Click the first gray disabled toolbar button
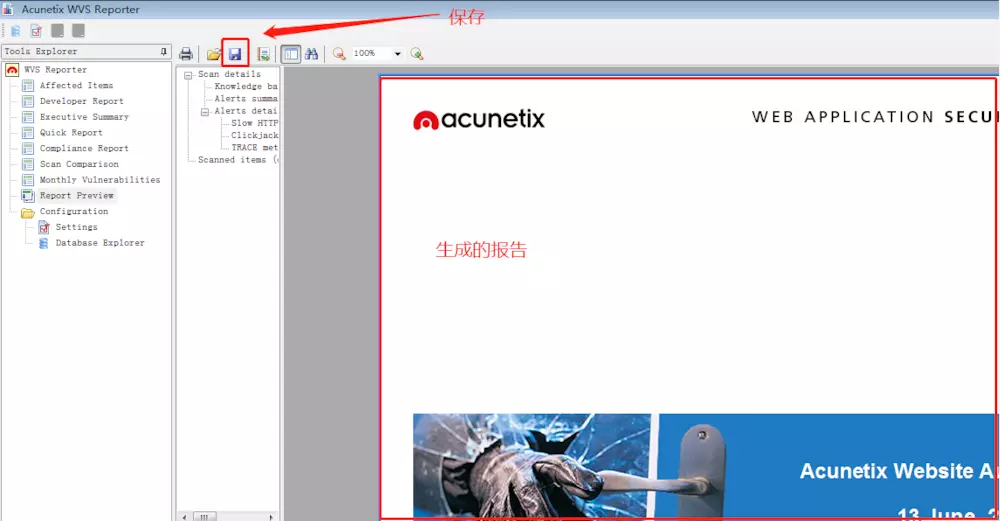This screenshot has height=521, width=1000. pos(57,31)
